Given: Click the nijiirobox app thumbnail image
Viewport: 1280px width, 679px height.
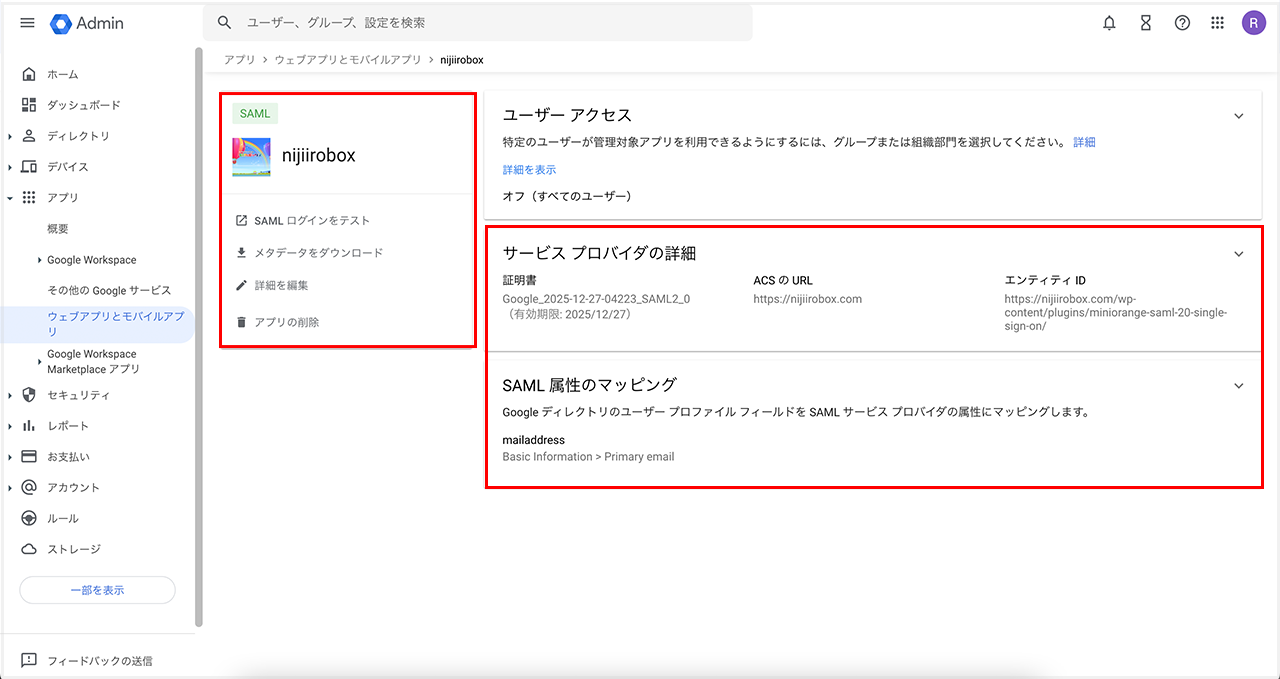Looking at the screenshot, I should pyautogui.click(x=251, y=157).
